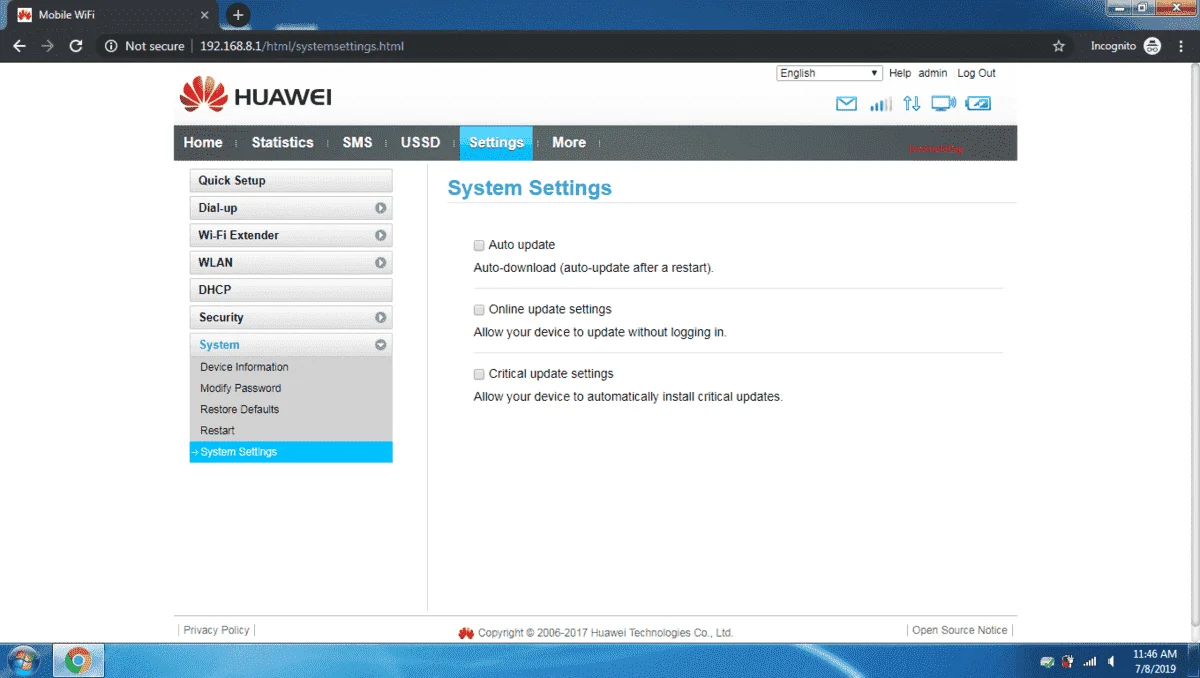
Task: Select System Settings in sidebar
Action: pyautogui.click(x=291, y=452)
